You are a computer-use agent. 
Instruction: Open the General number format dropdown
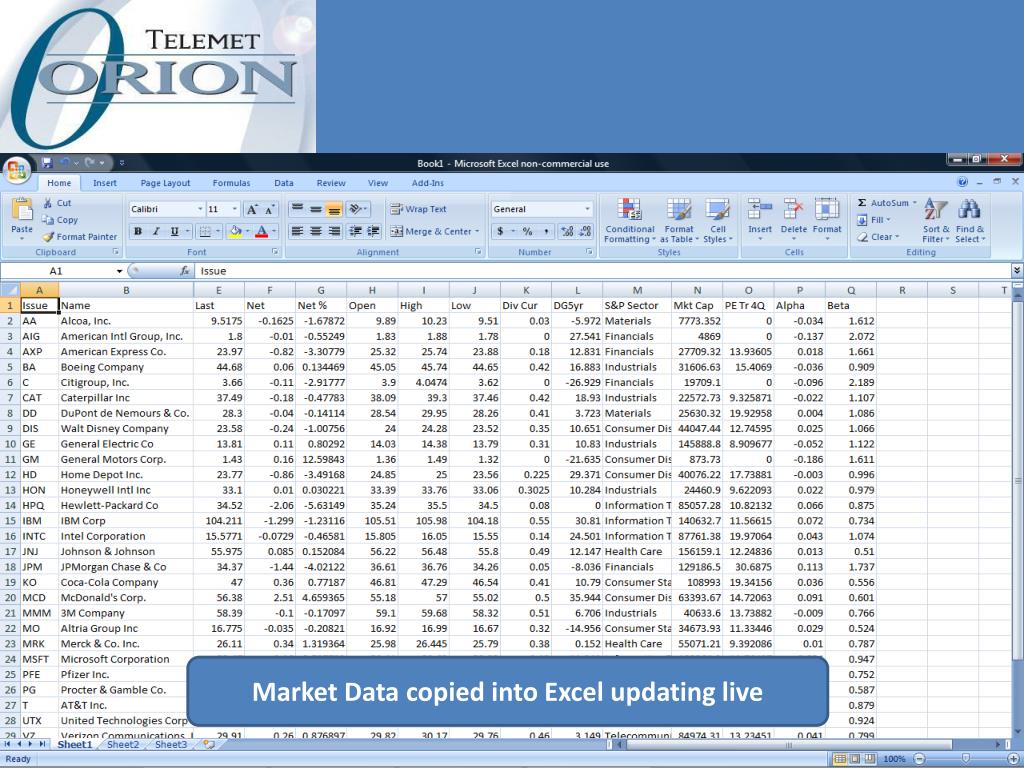click(x=587, y=209)
